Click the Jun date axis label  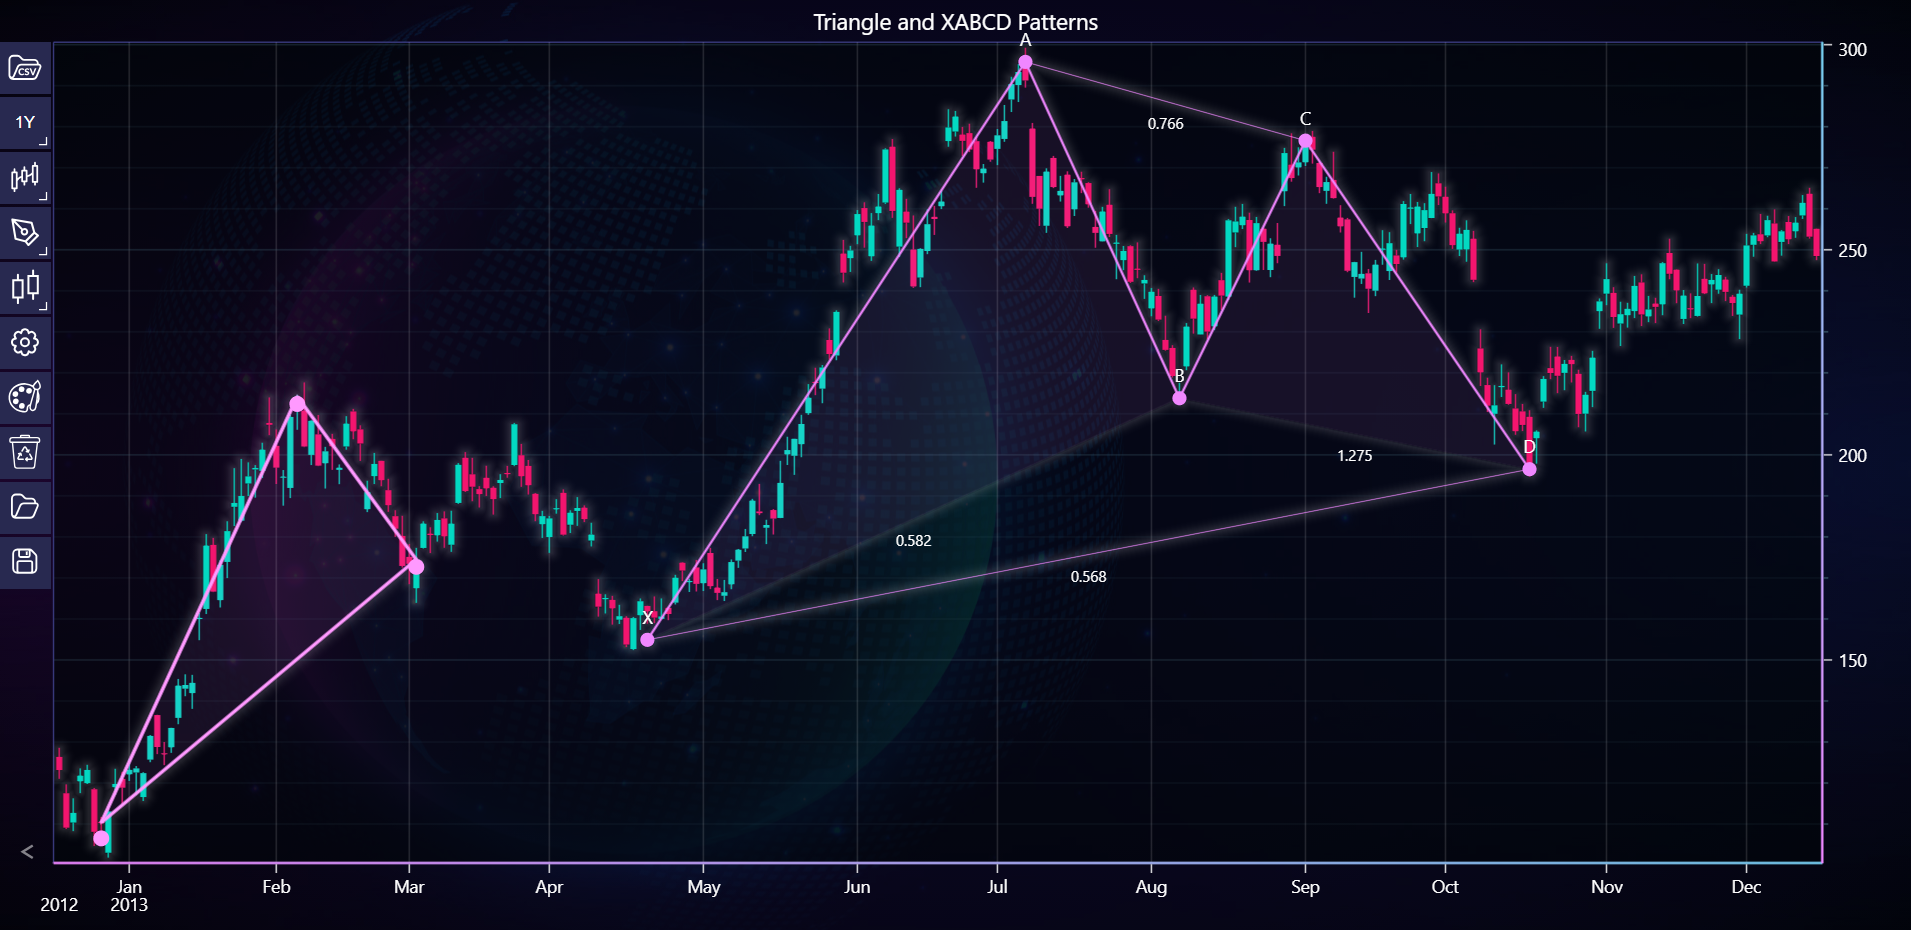857,887
